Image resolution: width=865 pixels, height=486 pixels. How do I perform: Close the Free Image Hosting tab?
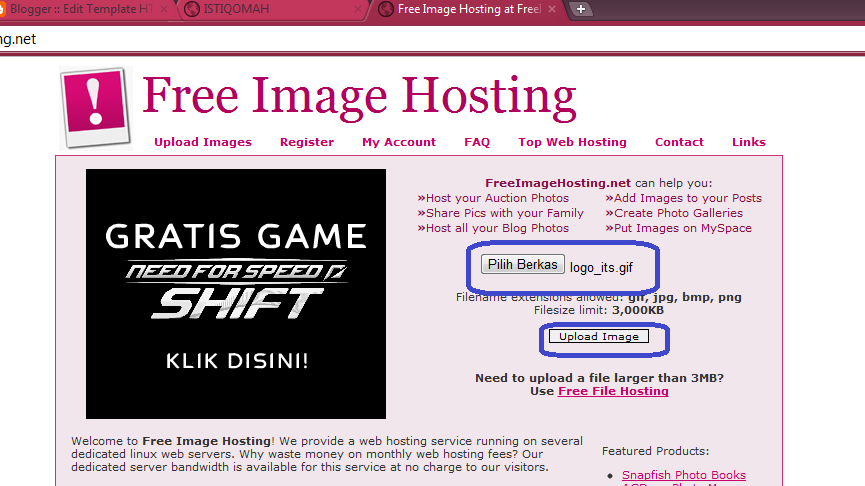point(552,9)
